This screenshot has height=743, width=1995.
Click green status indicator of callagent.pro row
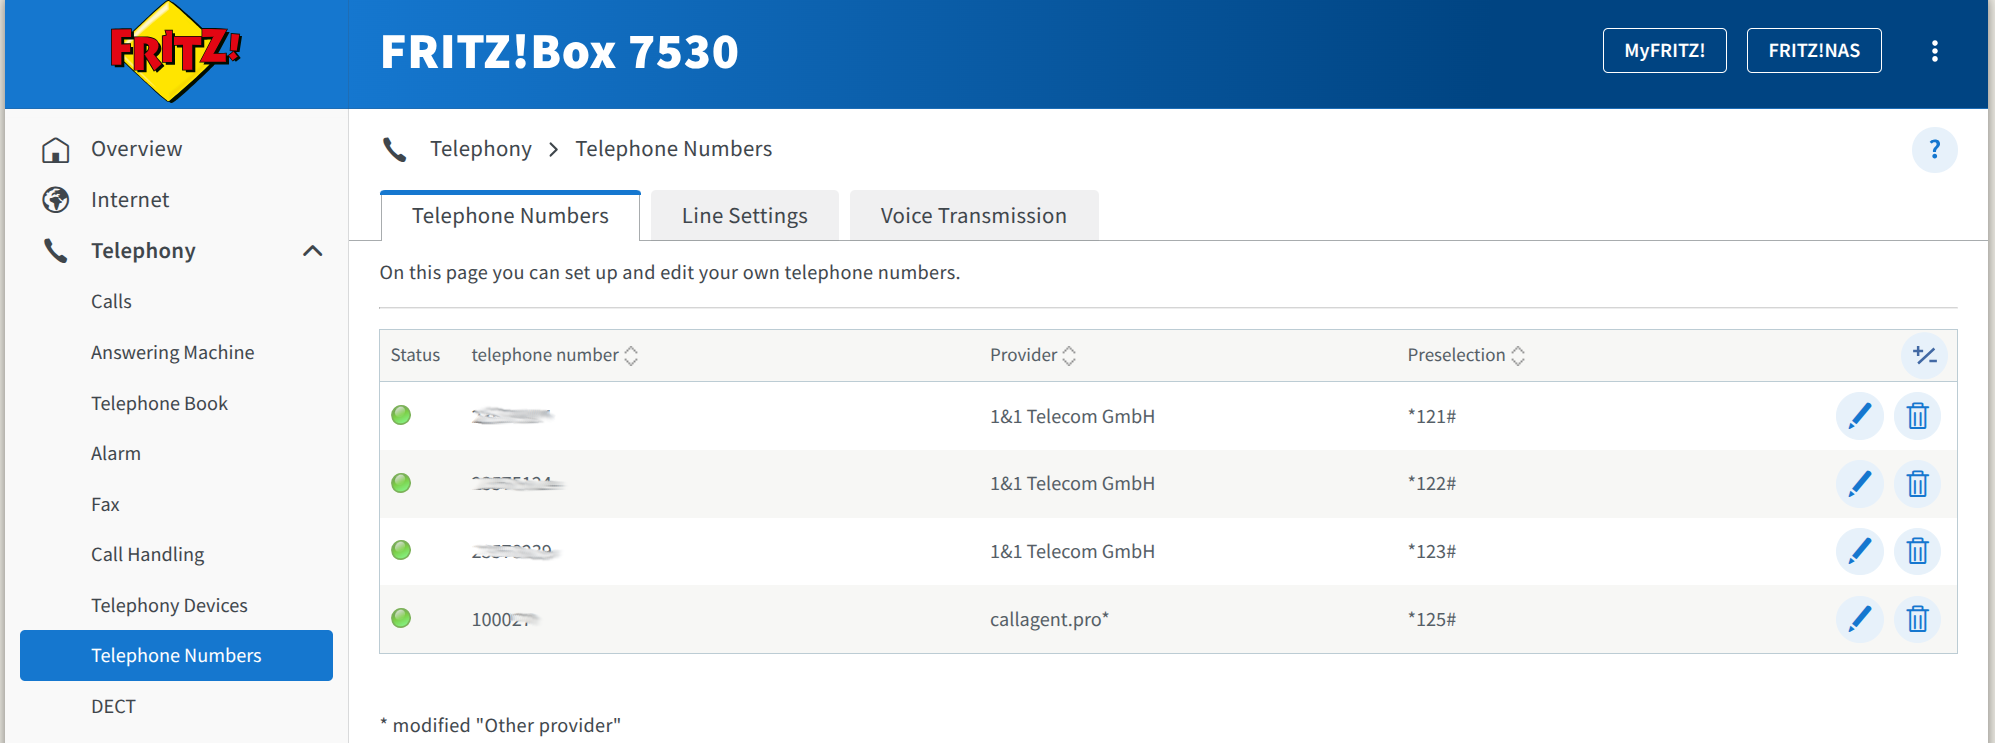(x=401, y=618)
